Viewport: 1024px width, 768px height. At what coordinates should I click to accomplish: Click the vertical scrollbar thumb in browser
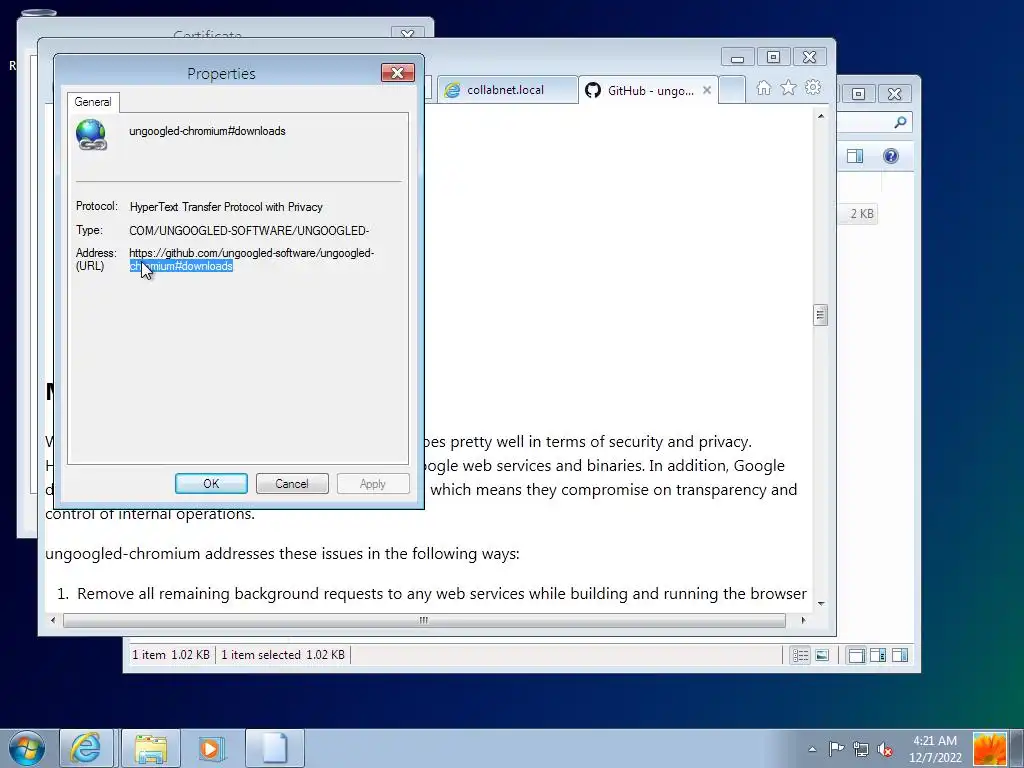click(821, 315)
